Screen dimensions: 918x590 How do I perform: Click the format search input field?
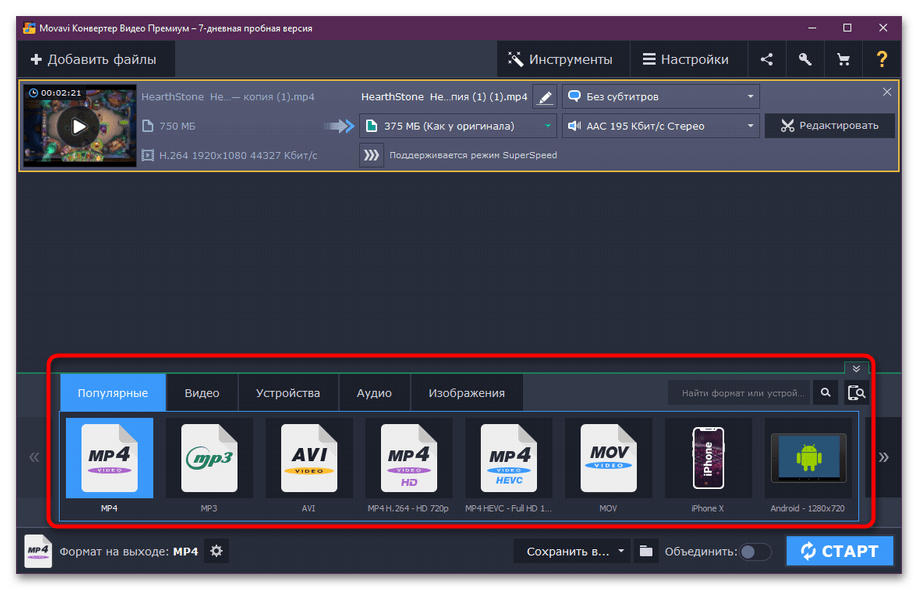[741, 393]
